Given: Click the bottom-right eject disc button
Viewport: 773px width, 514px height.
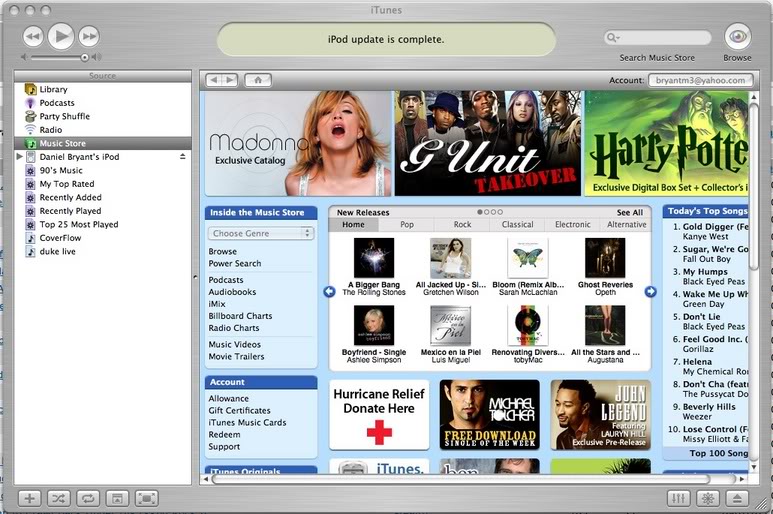Looking at the screenshot, I should coord(737,498).
